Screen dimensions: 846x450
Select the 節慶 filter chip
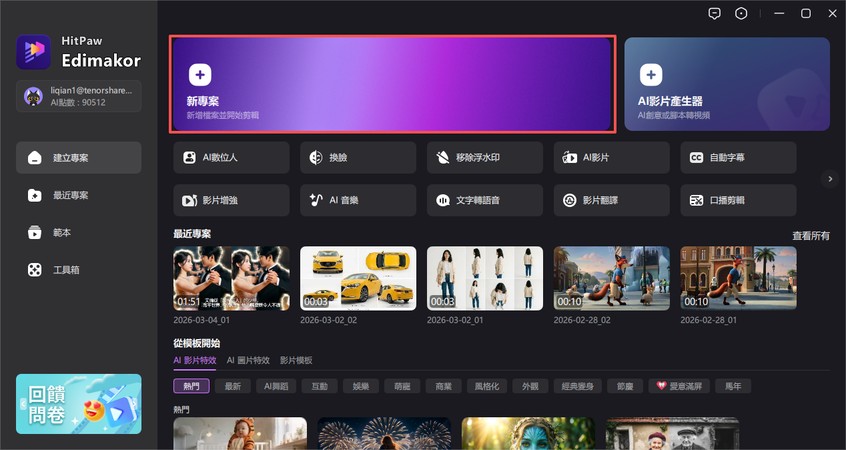[x=625, y=386]
